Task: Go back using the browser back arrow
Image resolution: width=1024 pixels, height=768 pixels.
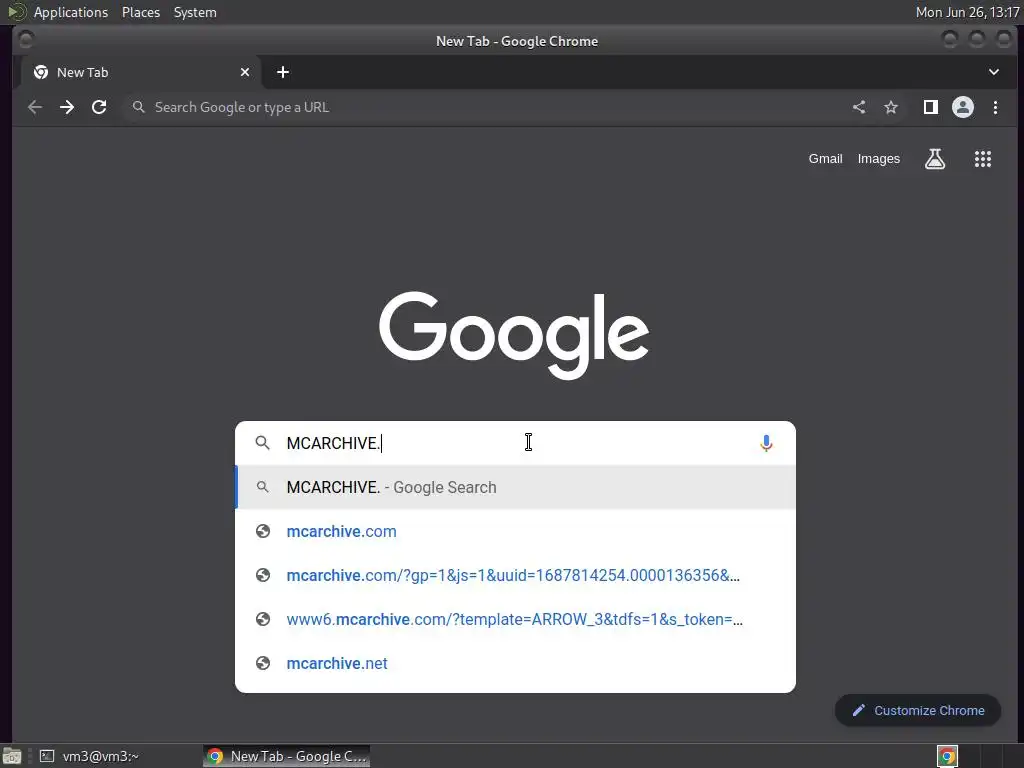Action: pyautogui.click(x=35, y=107)
